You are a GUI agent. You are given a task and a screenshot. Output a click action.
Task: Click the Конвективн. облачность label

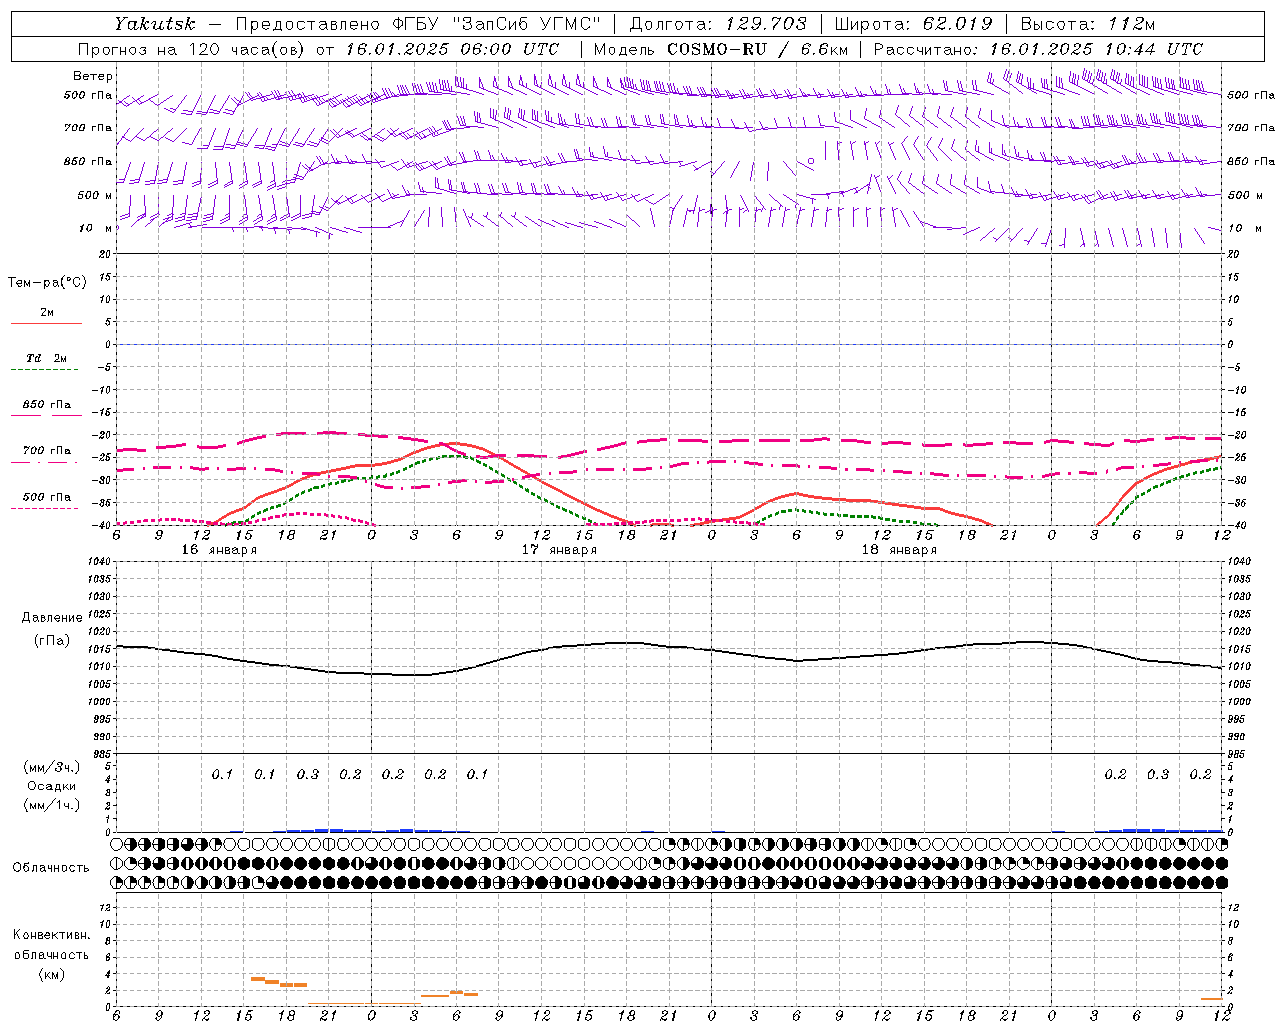(51, 945)
